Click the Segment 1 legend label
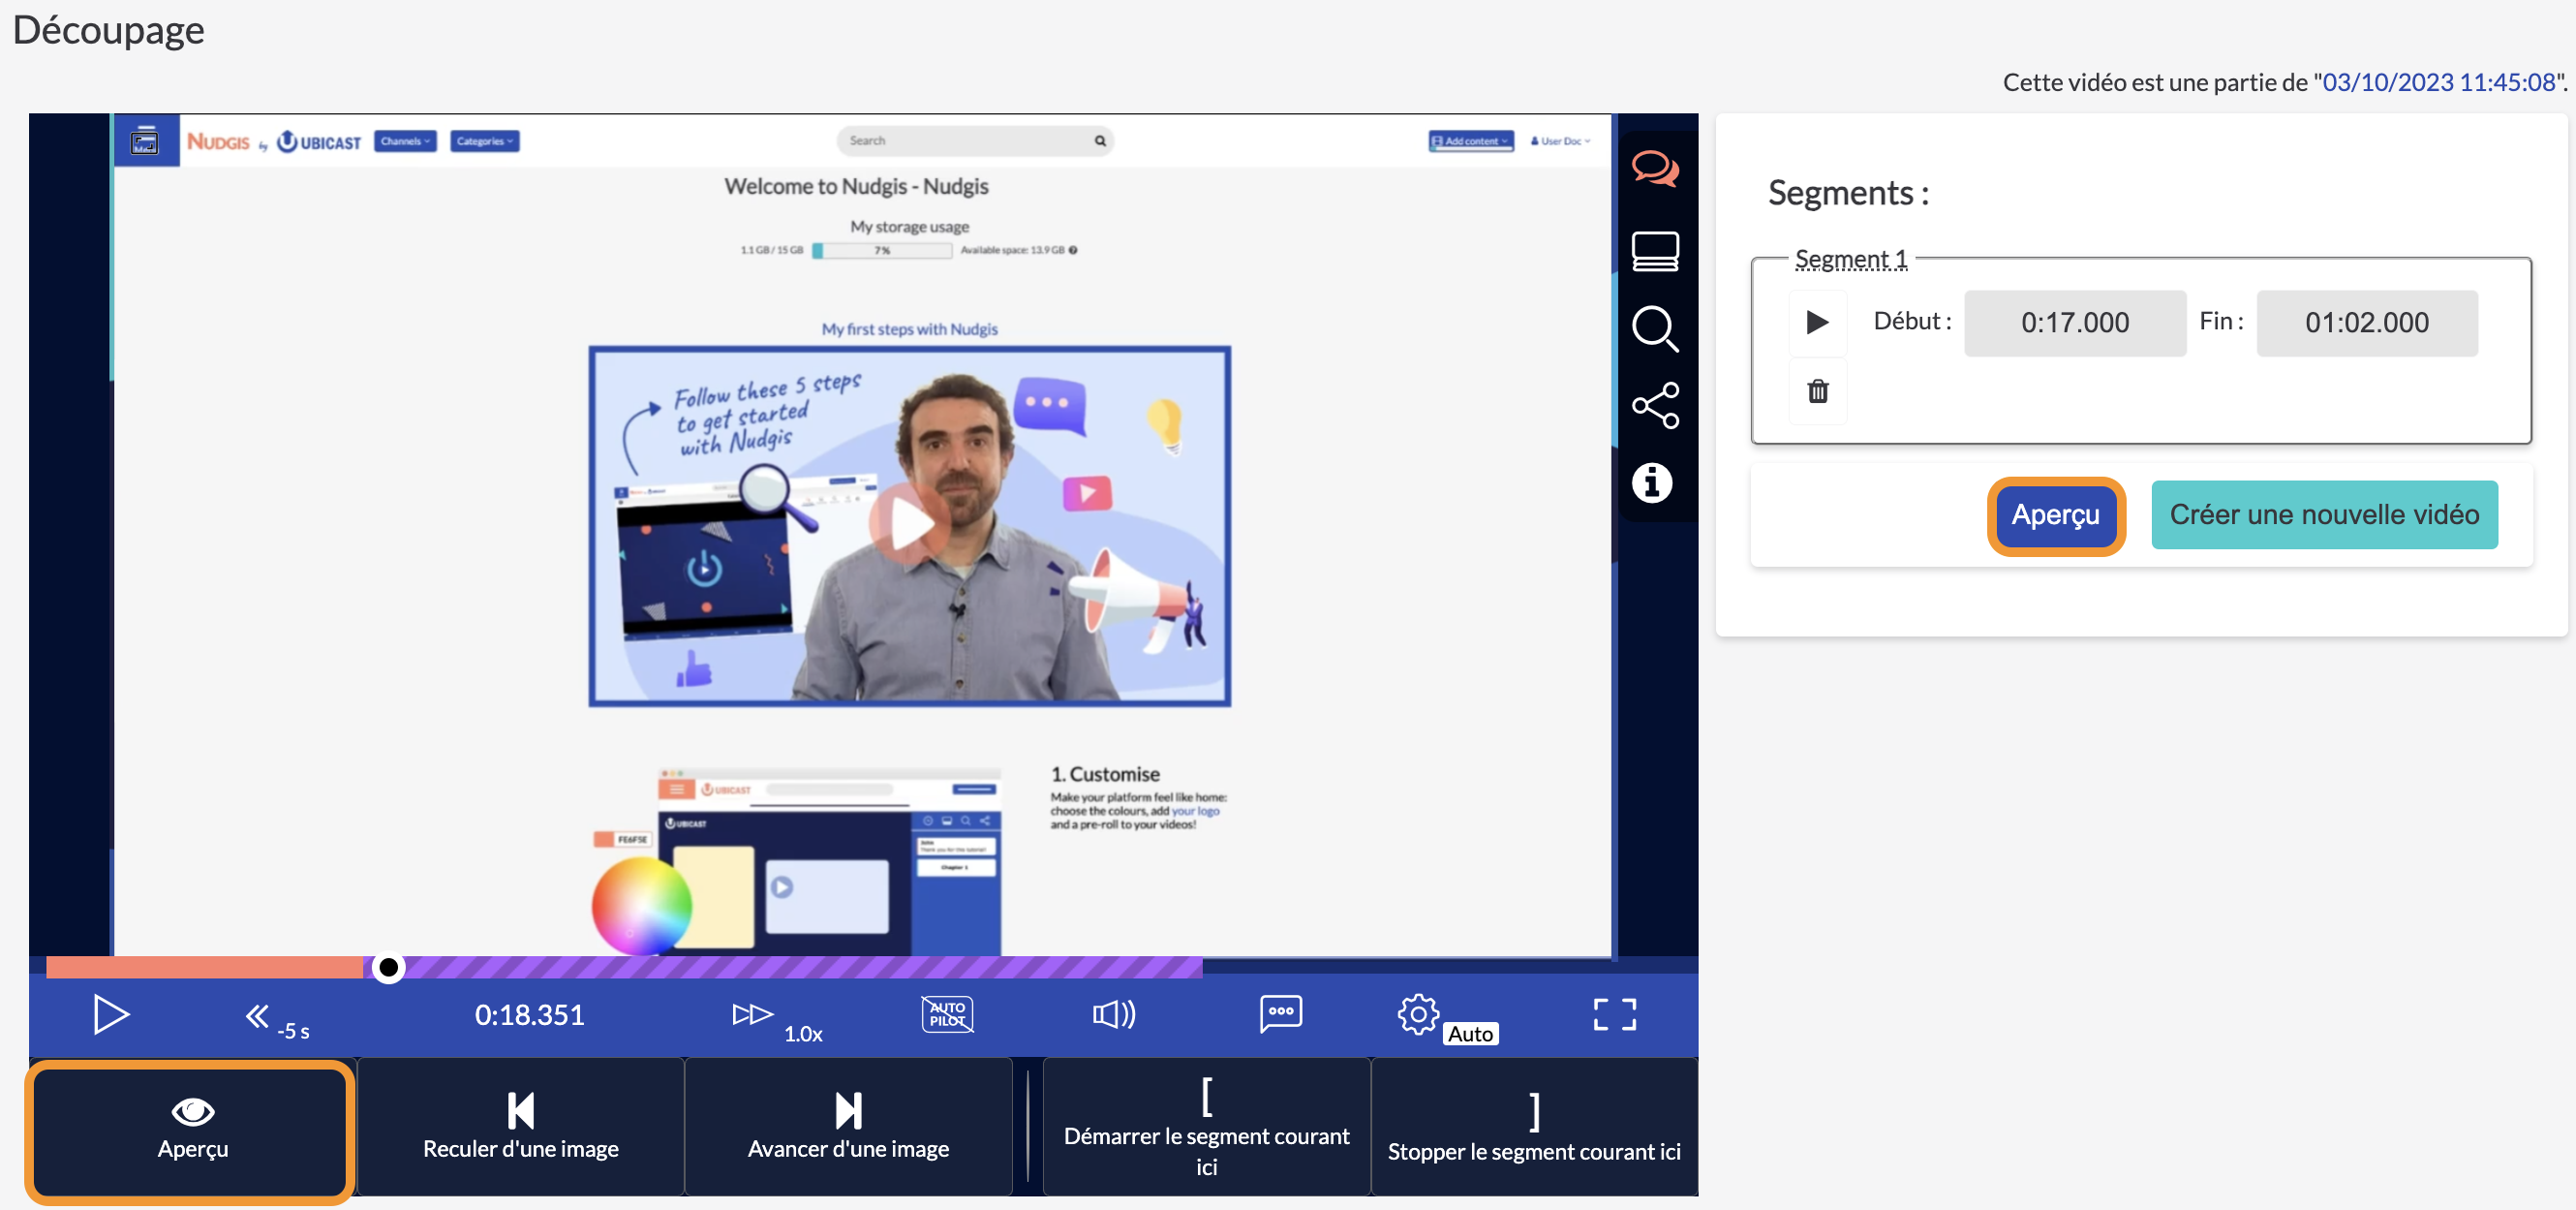Viewport: 2576px width, 1210px height. click(1850, 260)
